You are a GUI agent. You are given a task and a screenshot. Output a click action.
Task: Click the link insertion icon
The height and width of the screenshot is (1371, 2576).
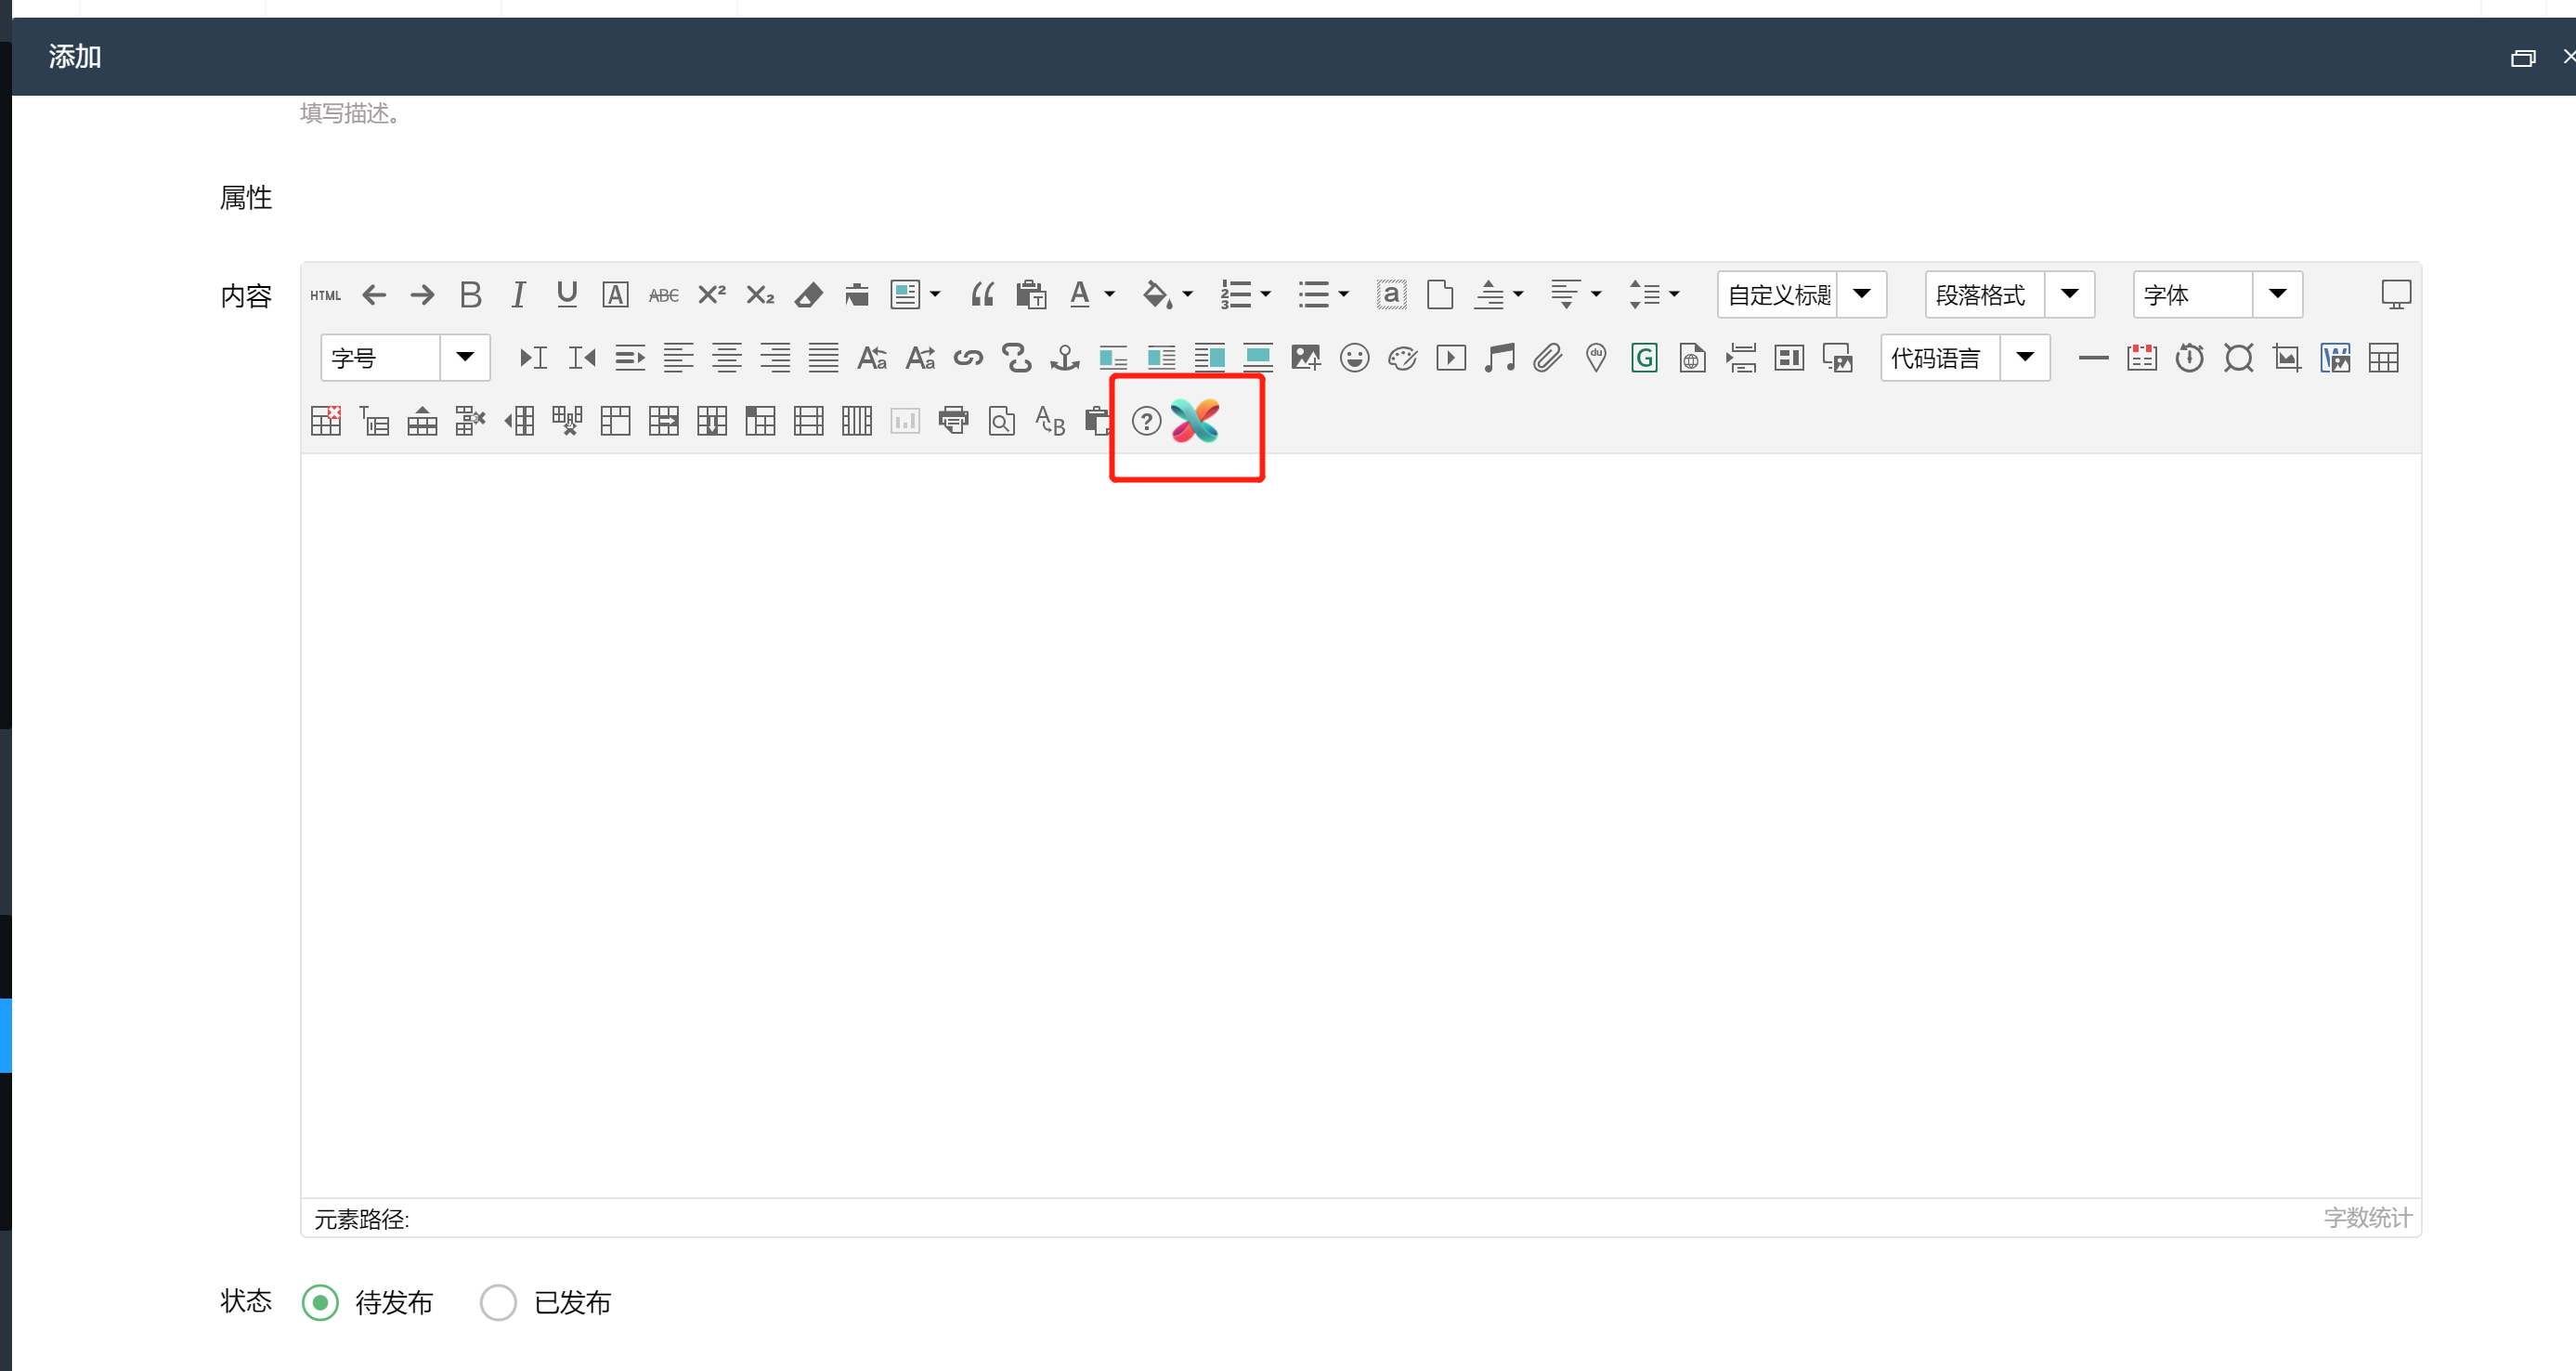(969, 358)
